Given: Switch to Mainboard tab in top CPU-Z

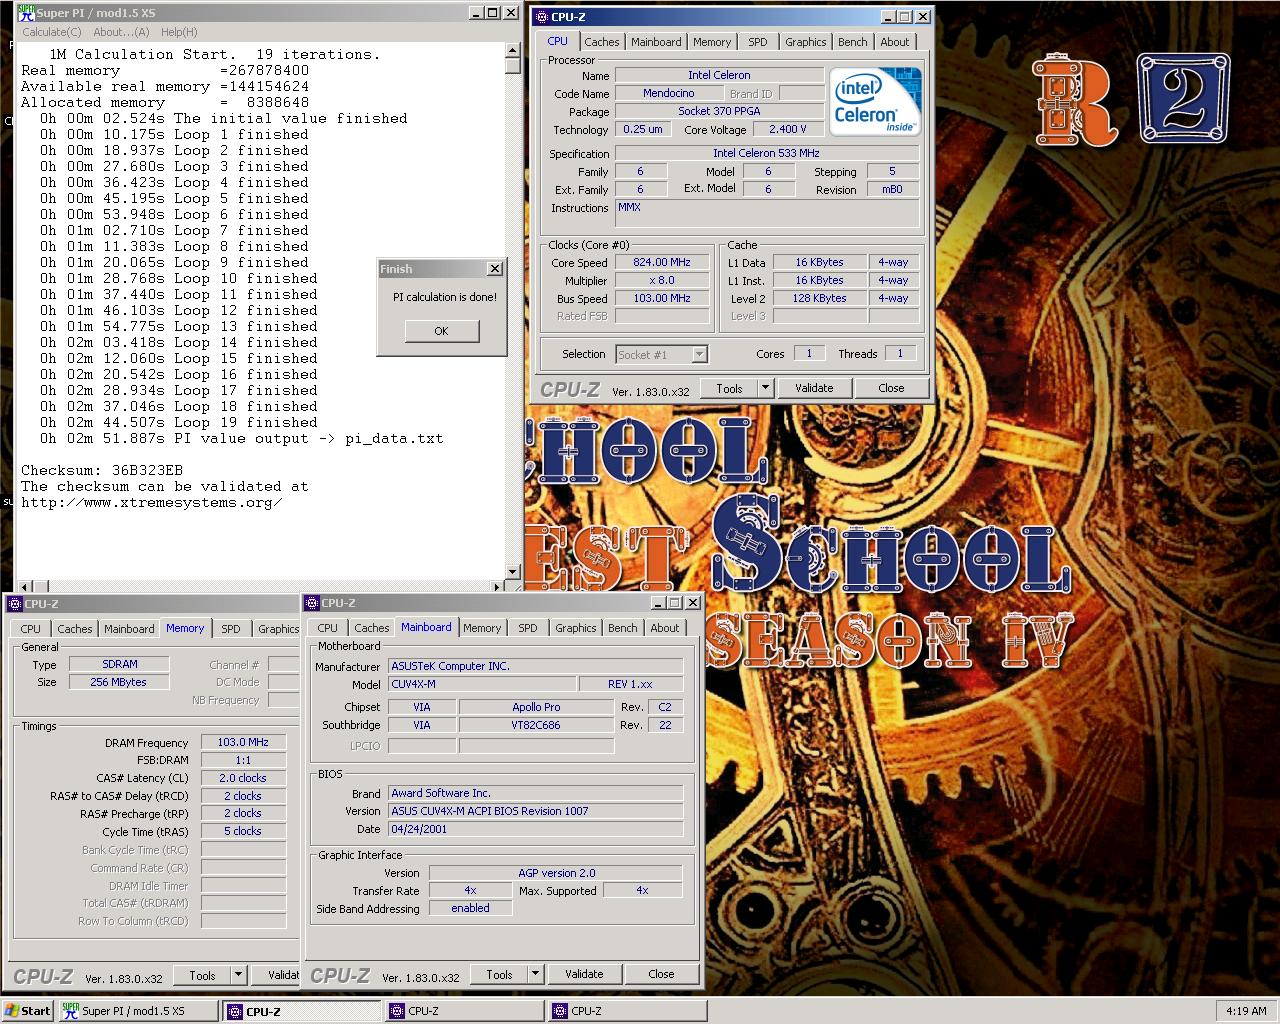Looking at the screenshot, I should 656,42.
